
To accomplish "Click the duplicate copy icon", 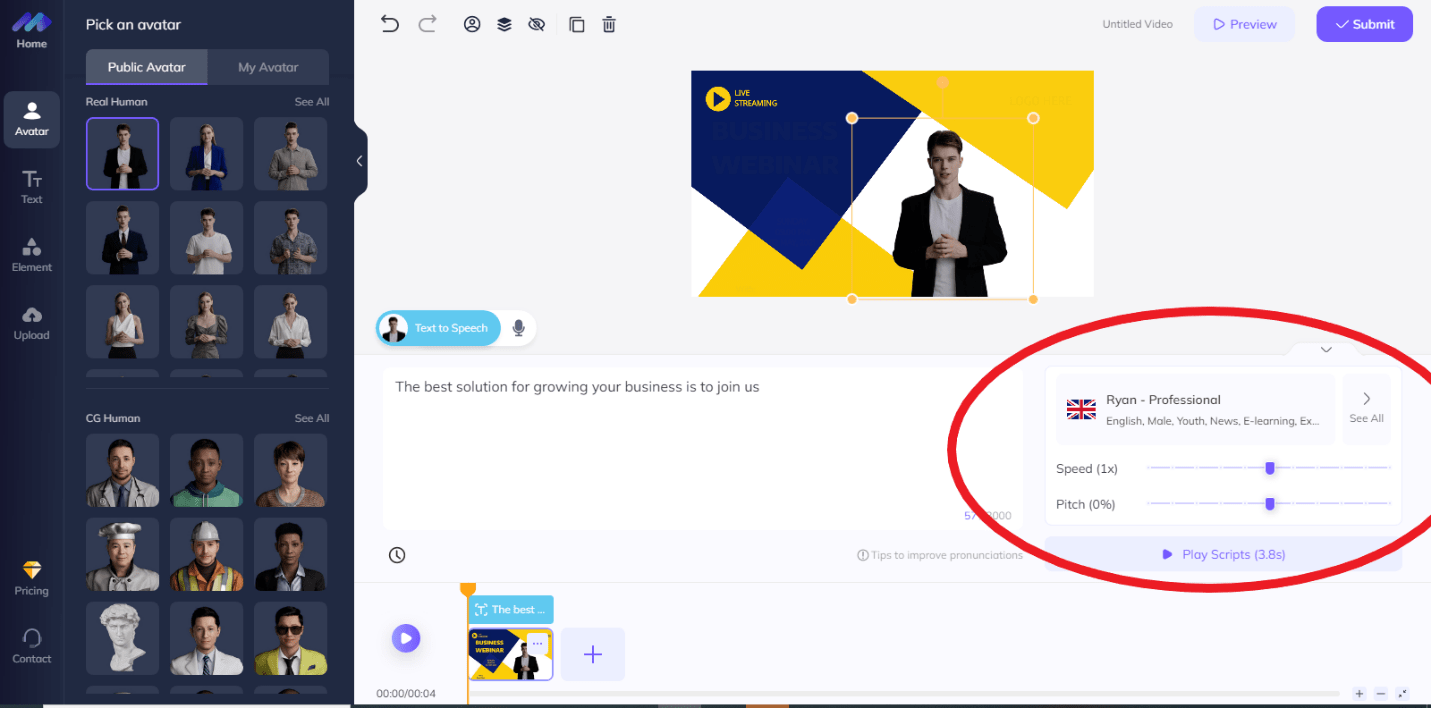I will tap(577, 24).
